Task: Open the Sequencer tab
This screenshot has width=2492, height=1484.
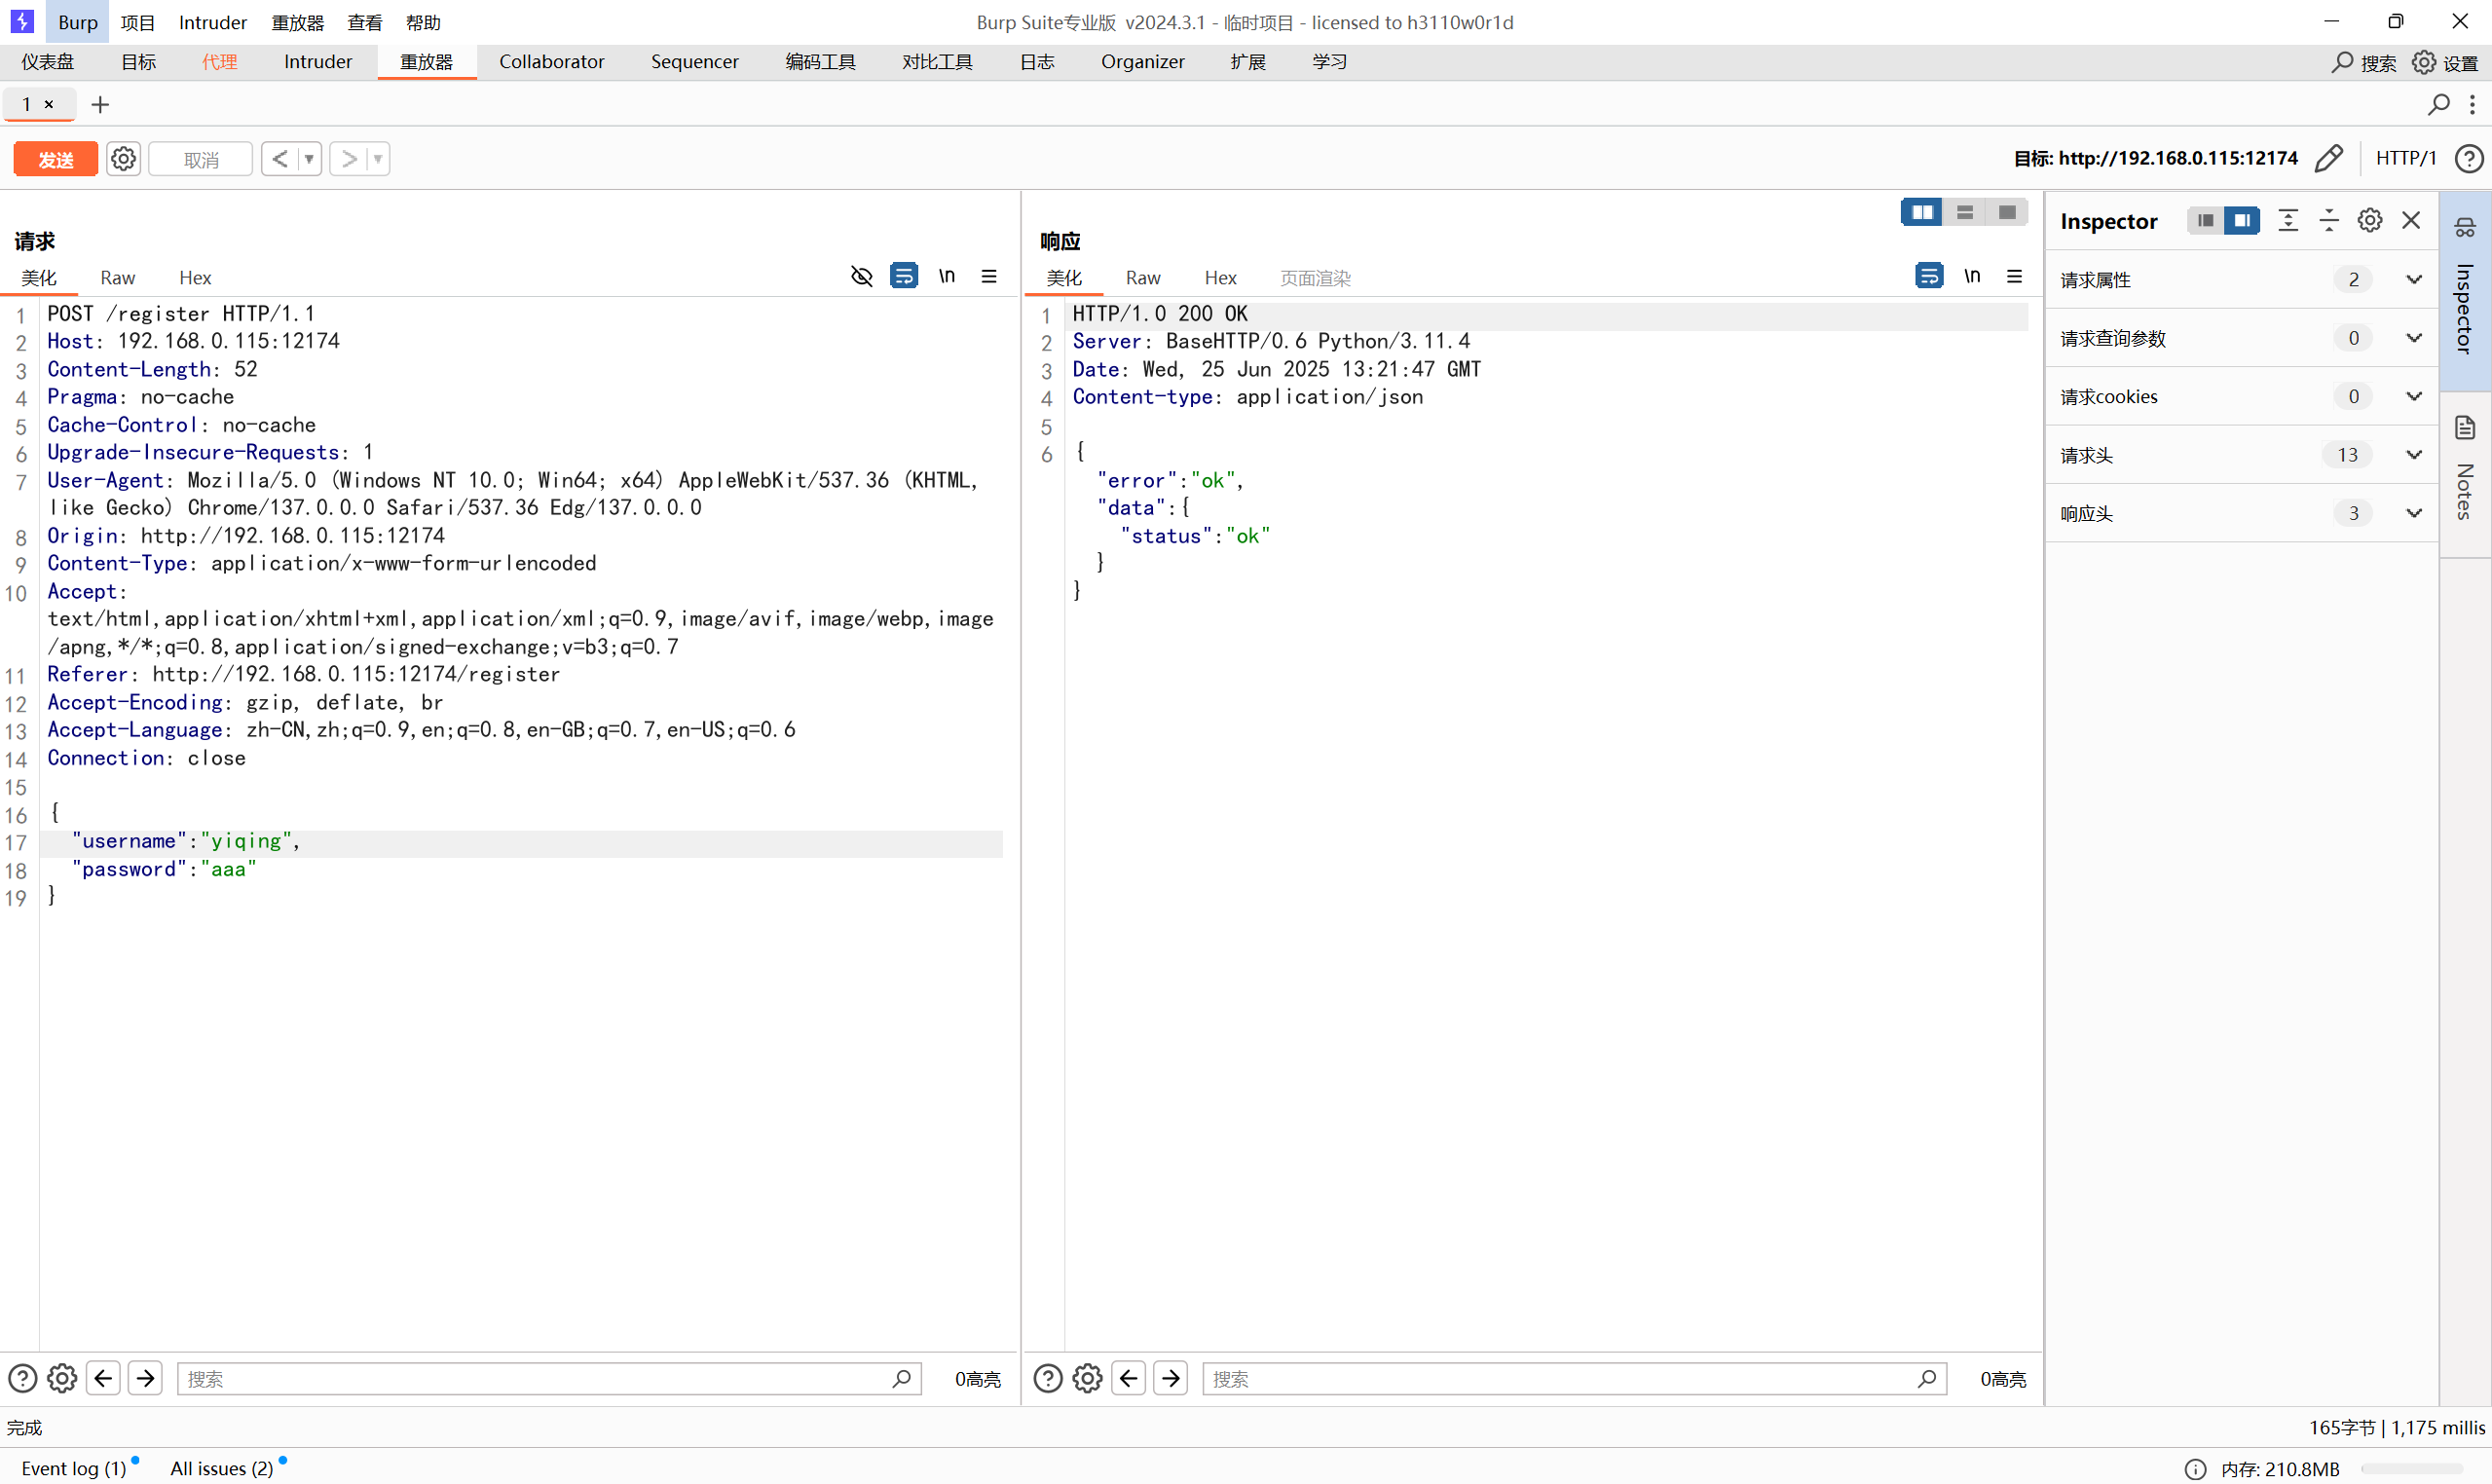Action: (x=695, y=62)
